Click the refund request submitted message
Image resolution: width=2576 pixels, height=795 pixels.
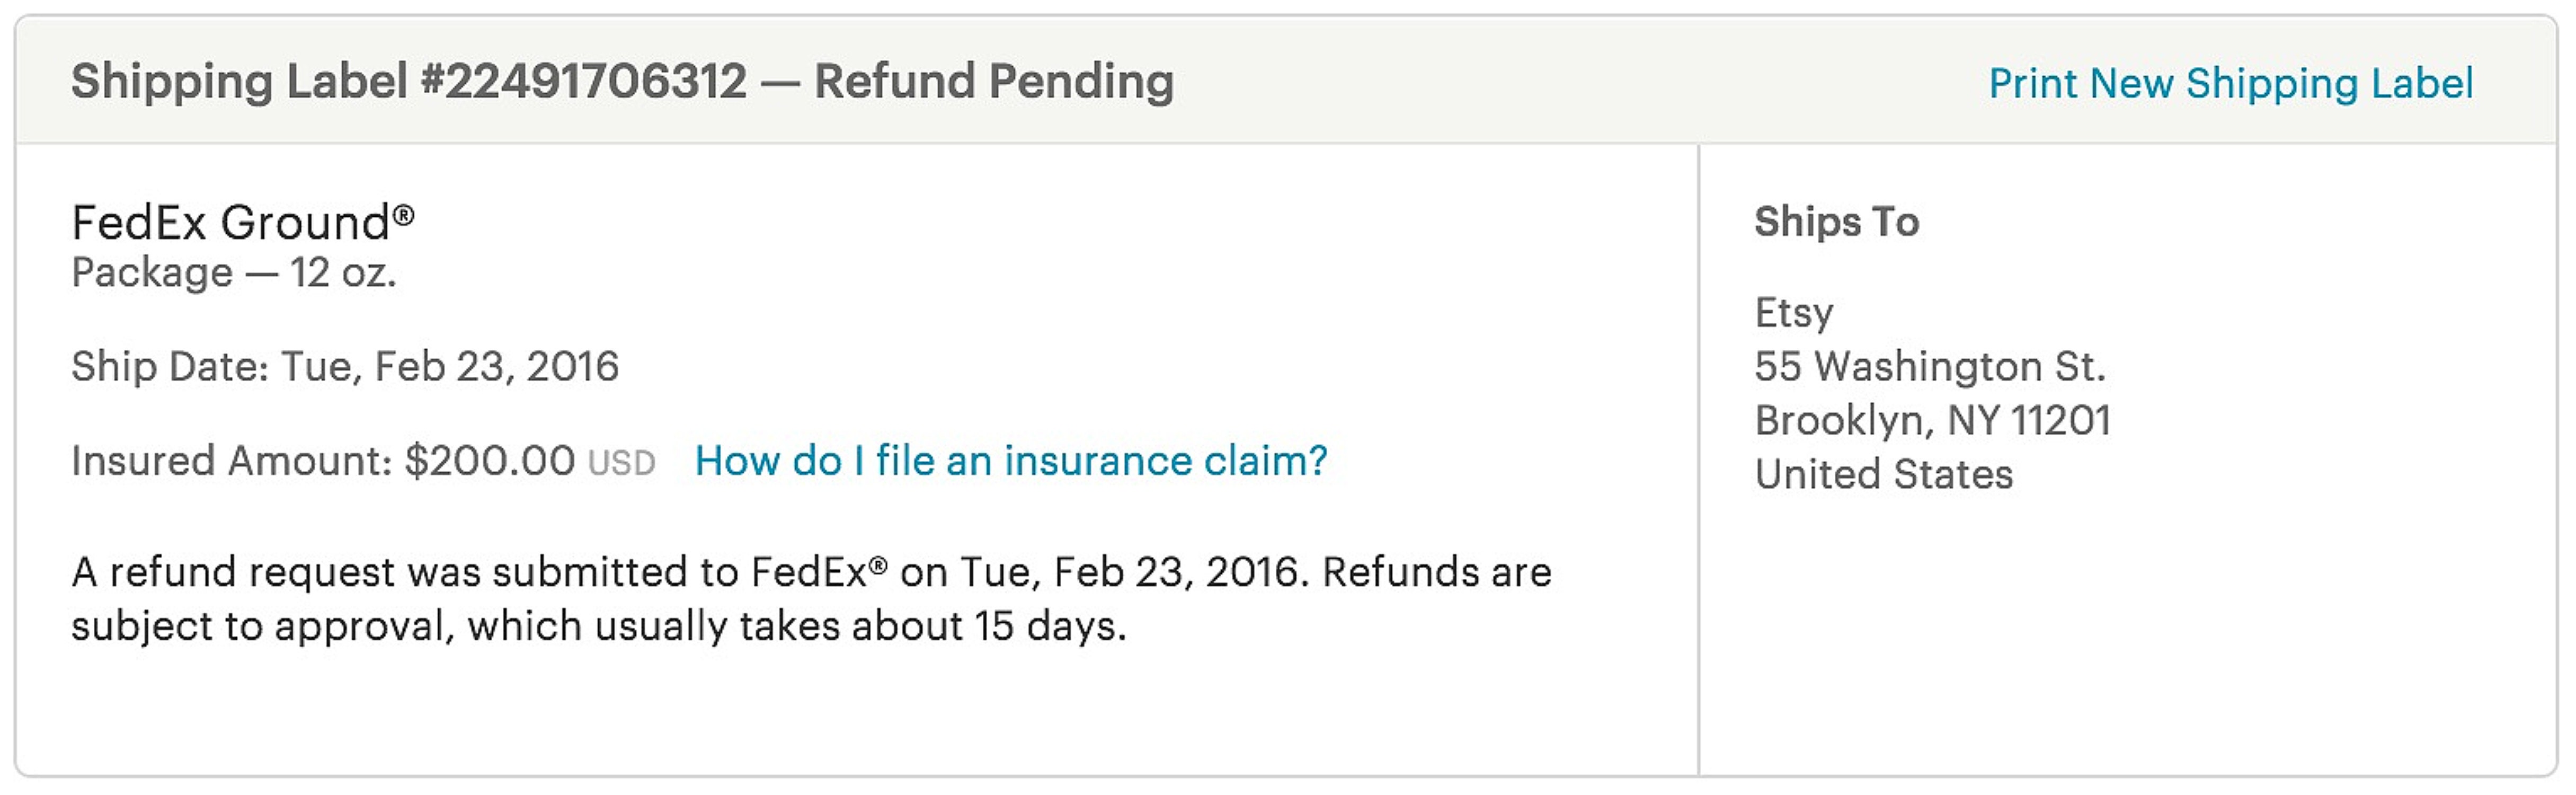pyautogui.click(x=811, y=599)
